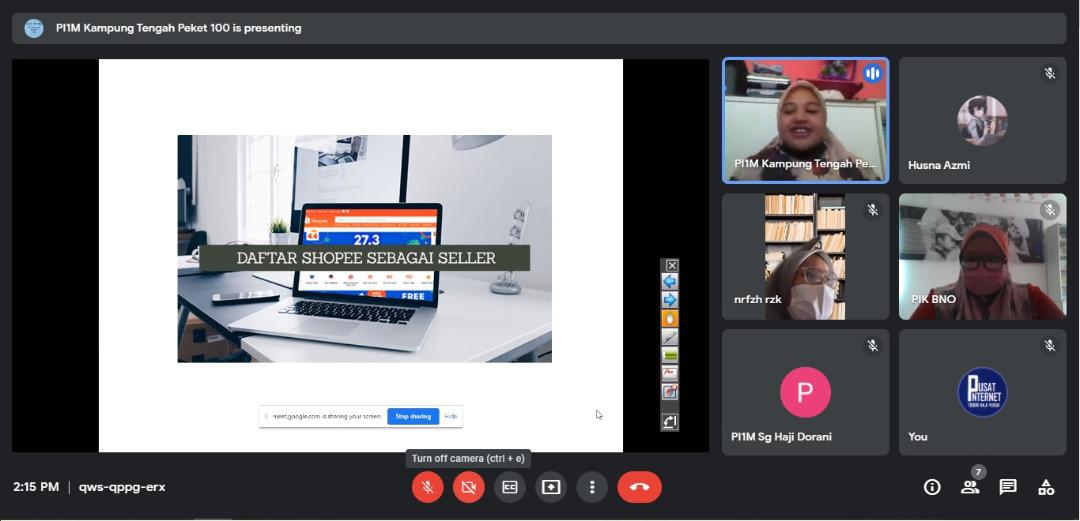1080x521 pixels.
Task: Click the eraser image icon in floating toolbar
Action: click(669, 391)
